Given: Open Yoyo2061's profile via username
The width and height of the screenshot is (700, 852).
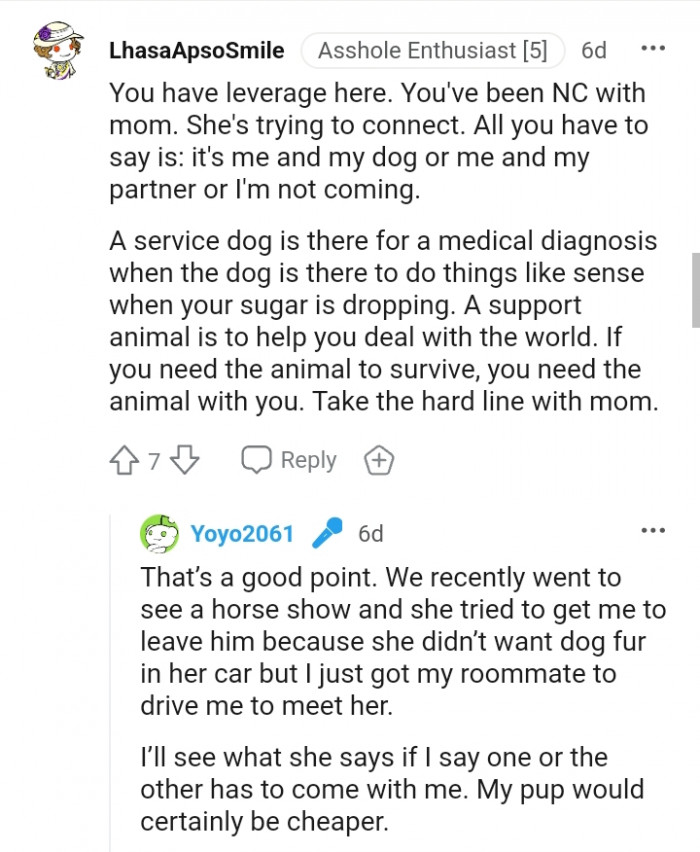Looking at the screenshot, I should (x=244, y=532).
